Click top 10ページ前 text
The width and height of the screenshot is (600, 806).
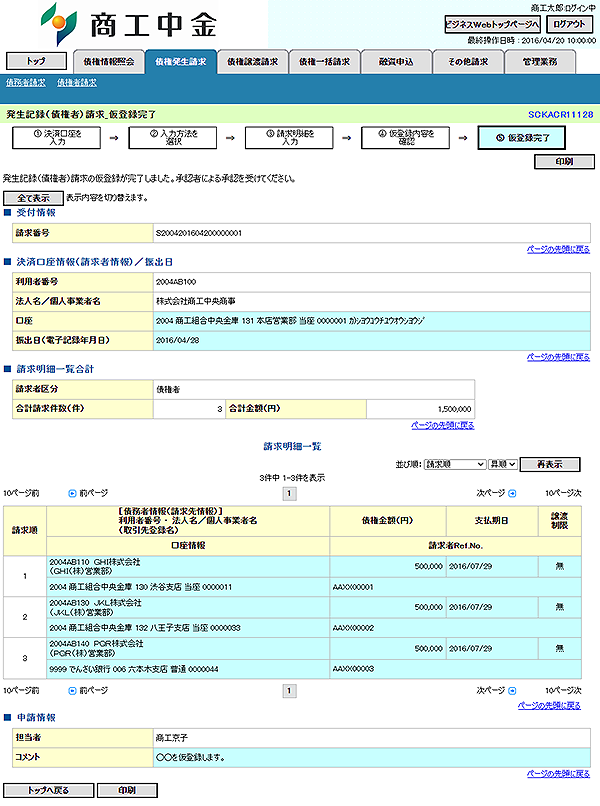pos(21,493)
